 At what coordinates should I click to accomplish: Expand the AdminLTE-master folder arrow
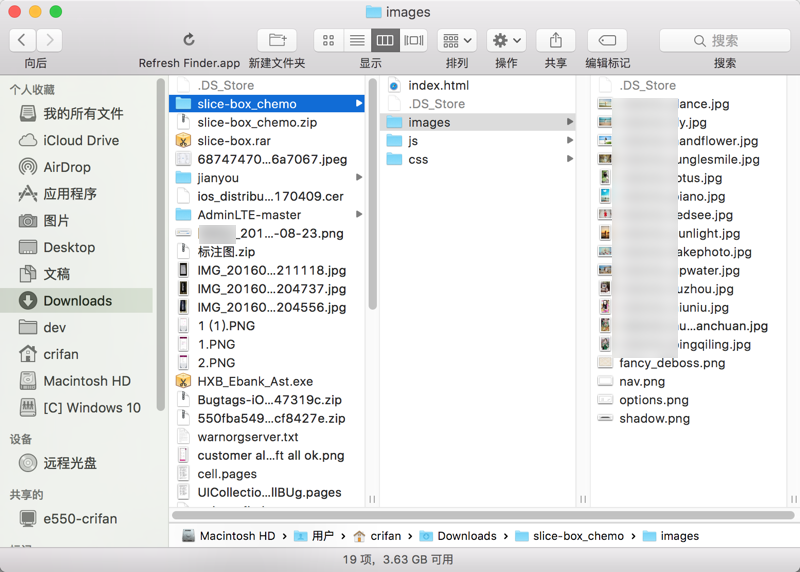pos(359,215)
